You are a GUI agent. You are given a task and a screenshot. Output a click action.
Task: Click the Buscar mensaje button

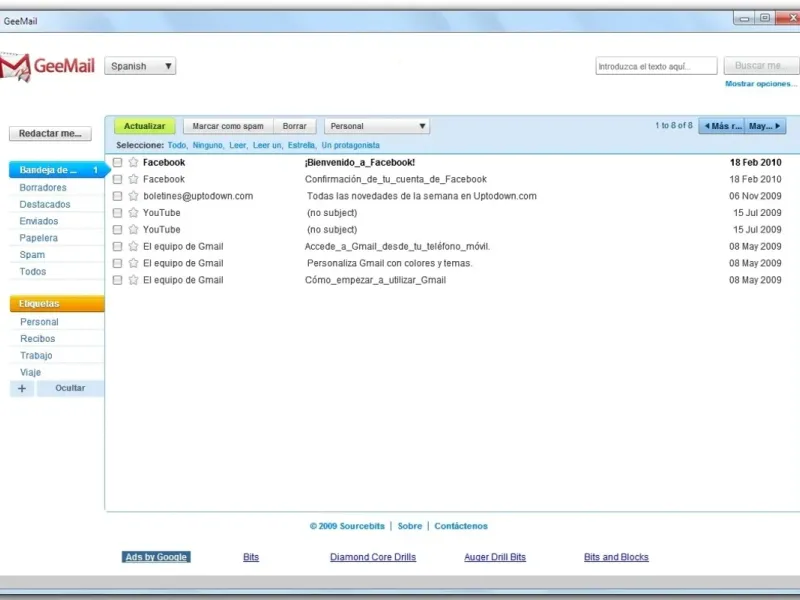click(x=762, y=66)
